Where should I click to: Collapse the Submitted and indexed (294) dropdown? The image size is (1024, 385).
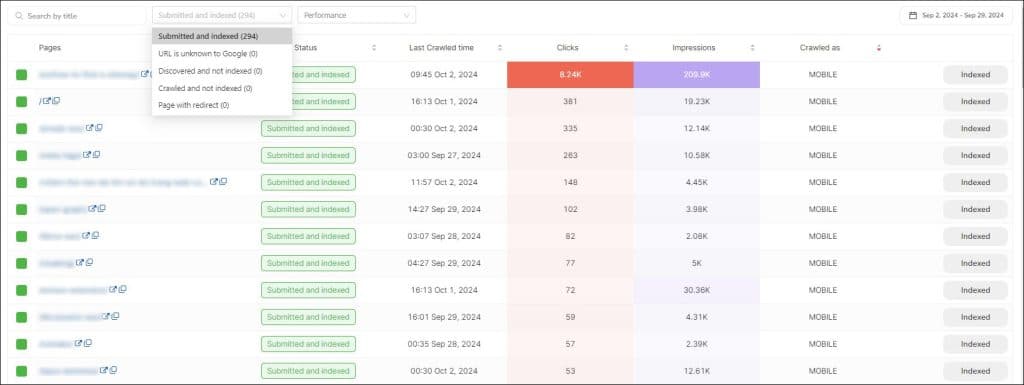[x=222, y=15]
